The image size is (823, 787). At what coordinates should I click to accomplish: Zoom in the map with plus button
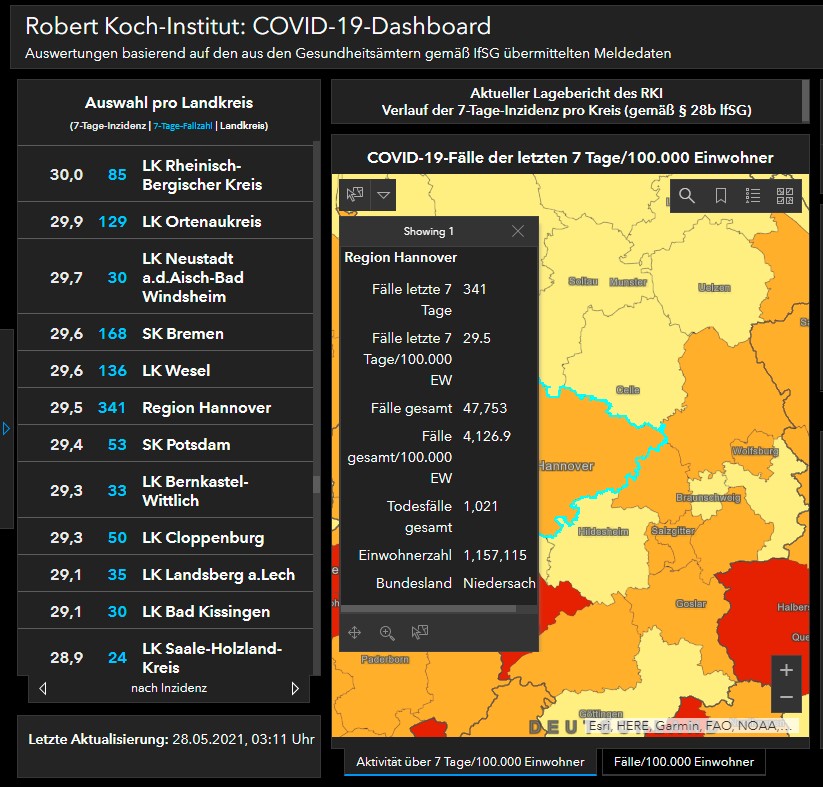786,670
